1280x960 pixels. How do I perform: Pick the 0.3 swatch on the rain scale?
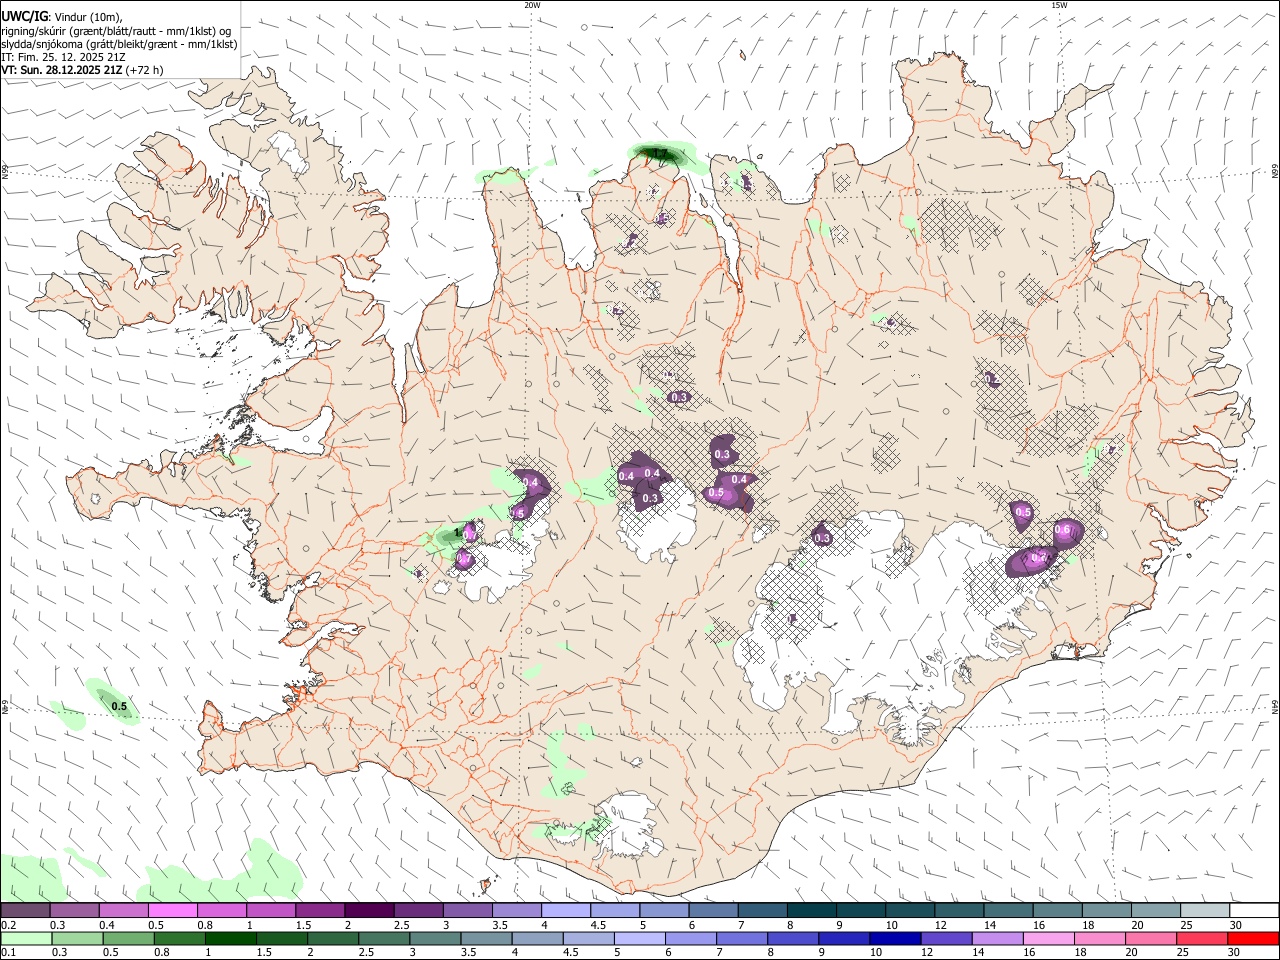(x=78, y=938)
